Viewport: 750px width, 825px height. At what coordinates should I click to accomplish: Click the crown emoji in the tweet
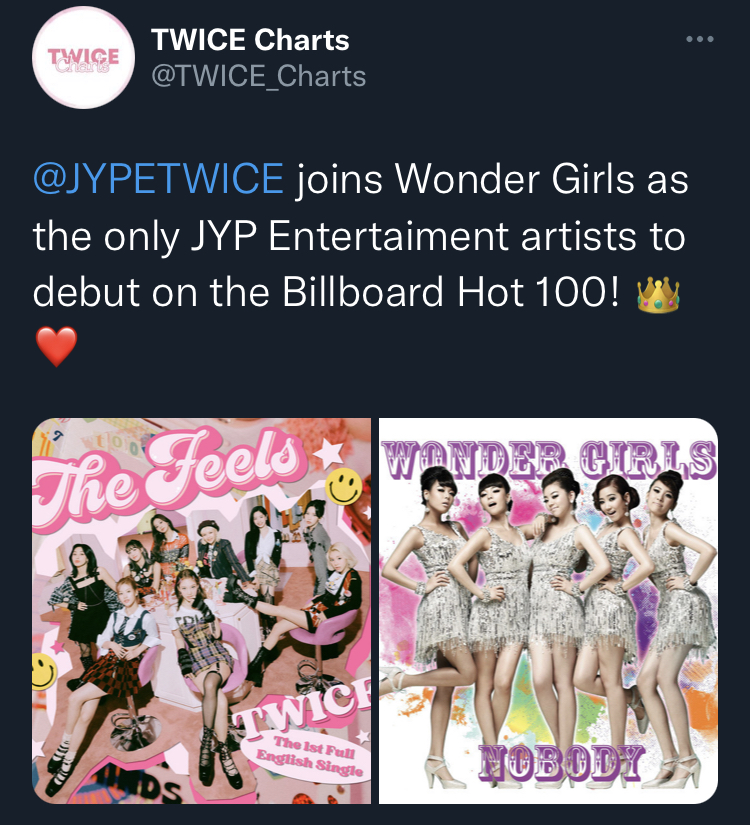point(658,295)
